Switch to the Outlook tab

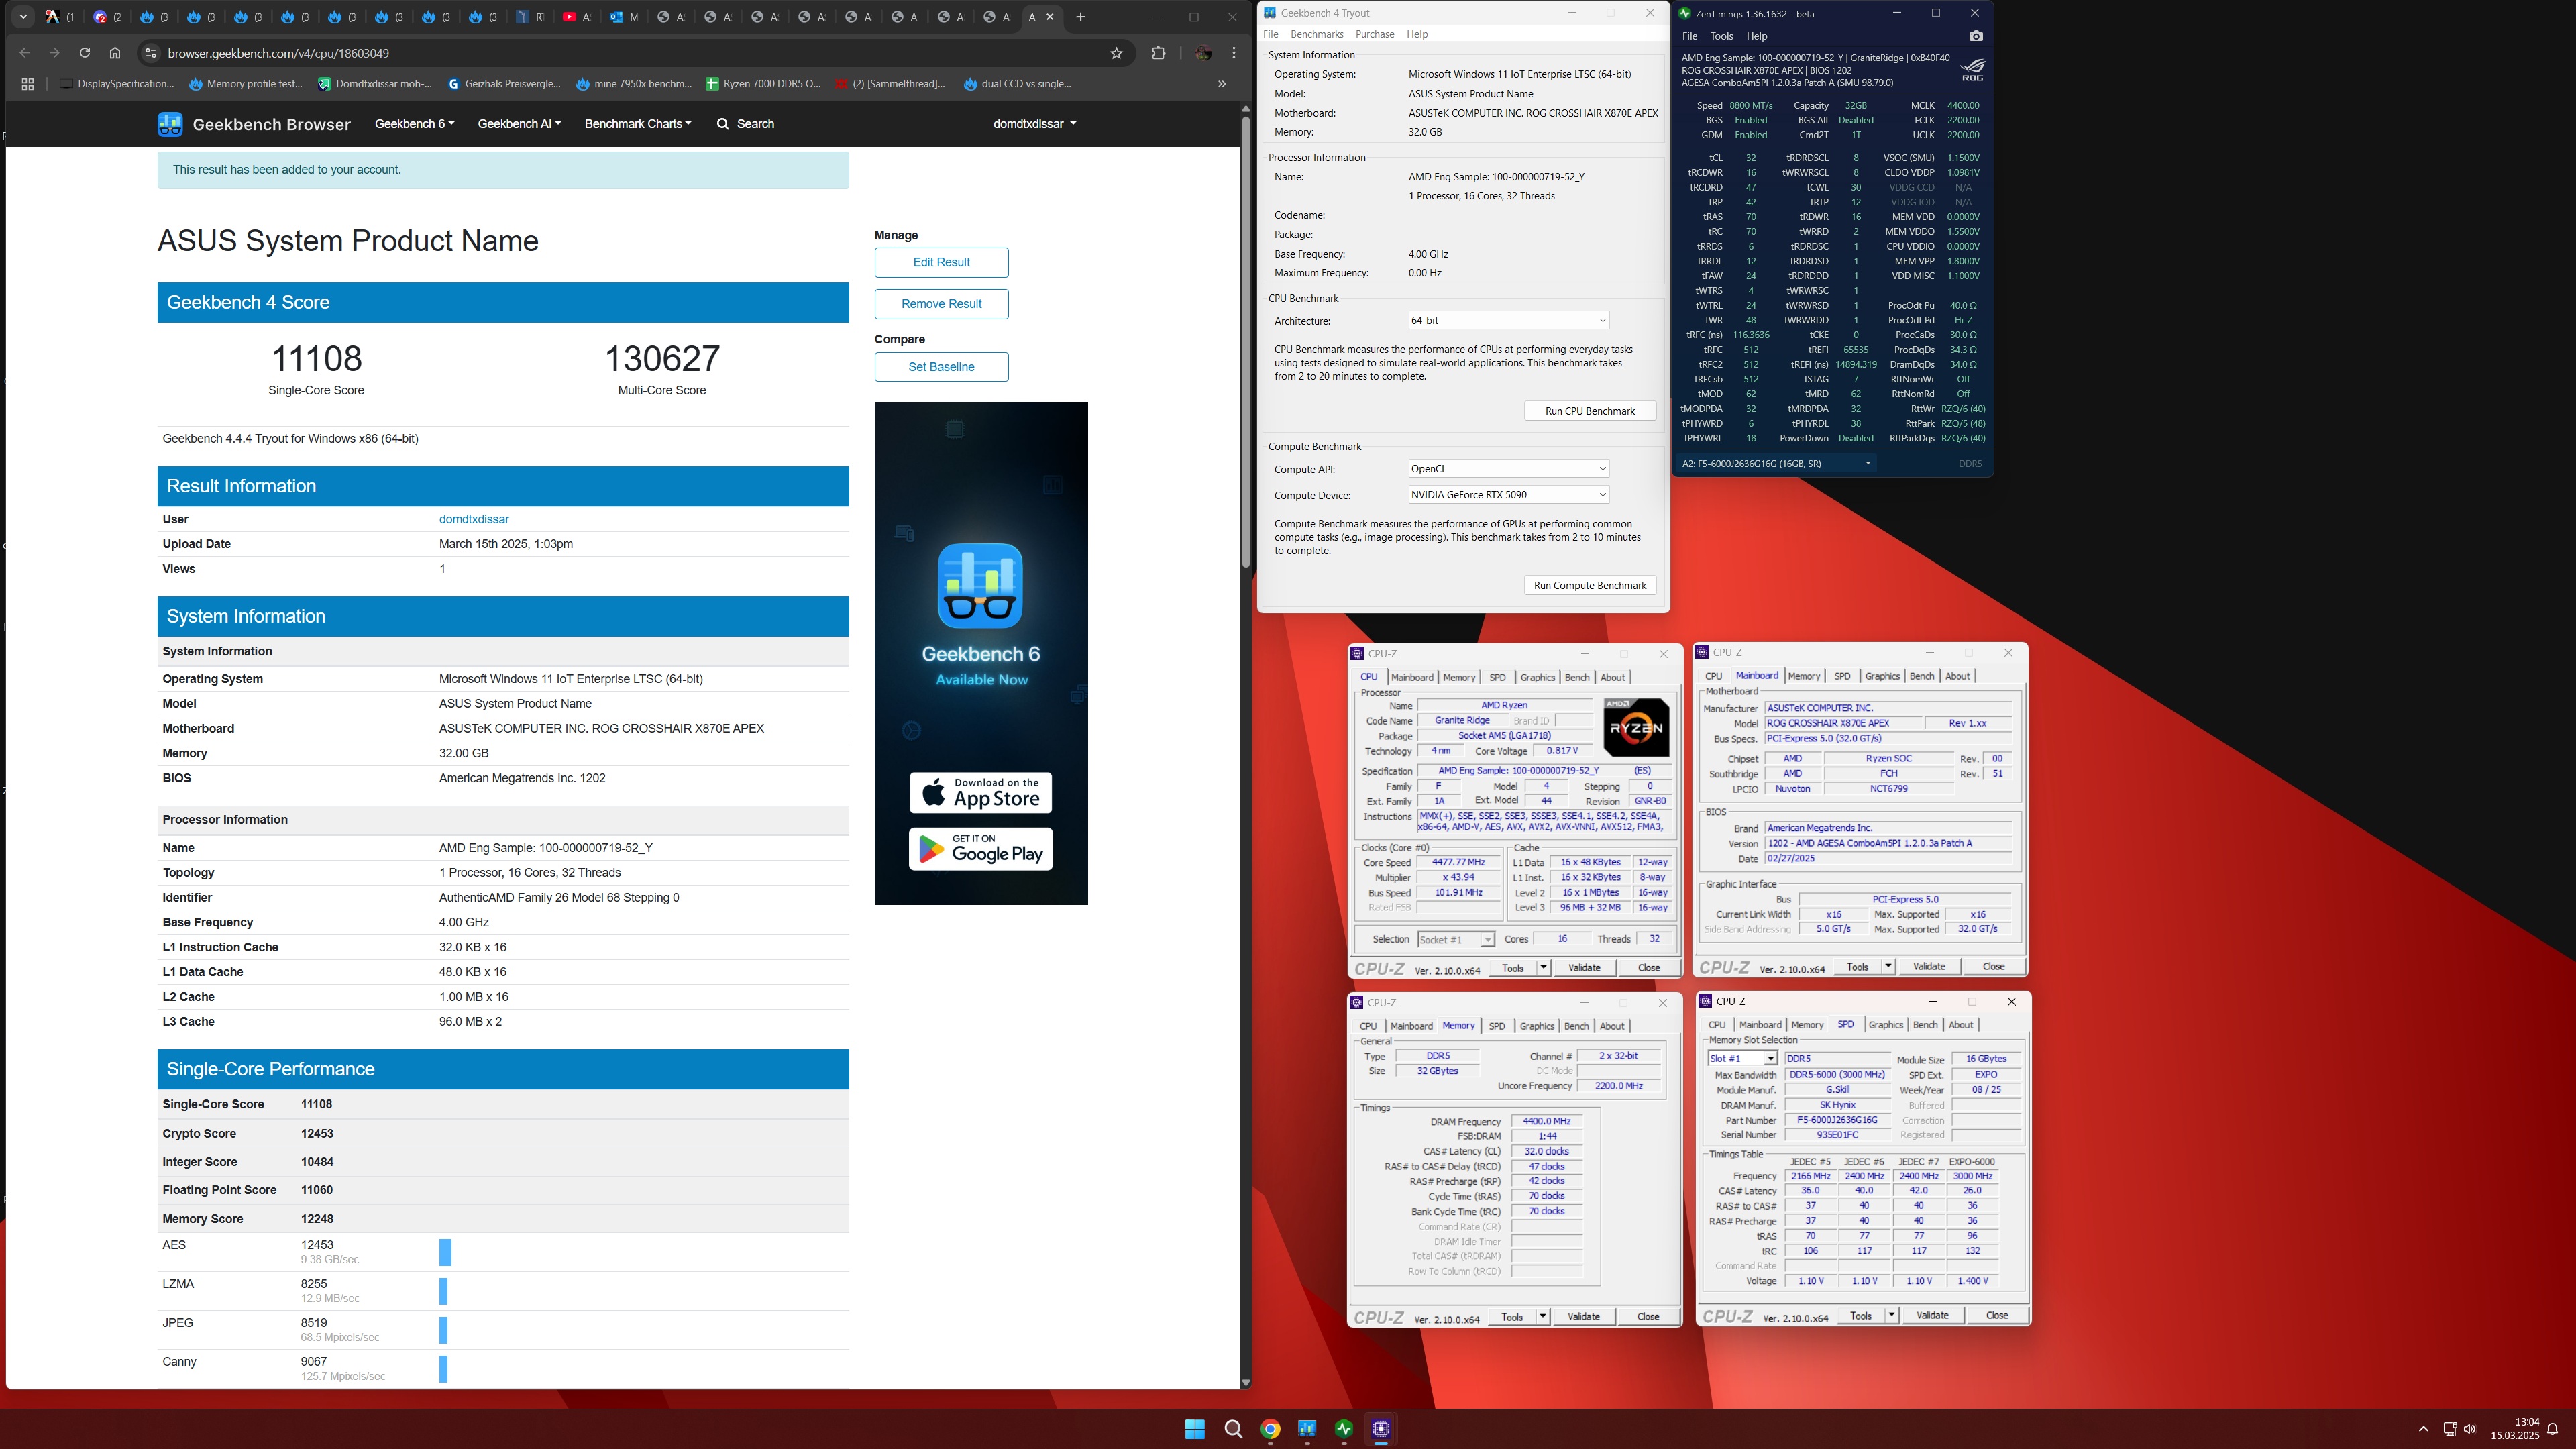pos(623,17)
